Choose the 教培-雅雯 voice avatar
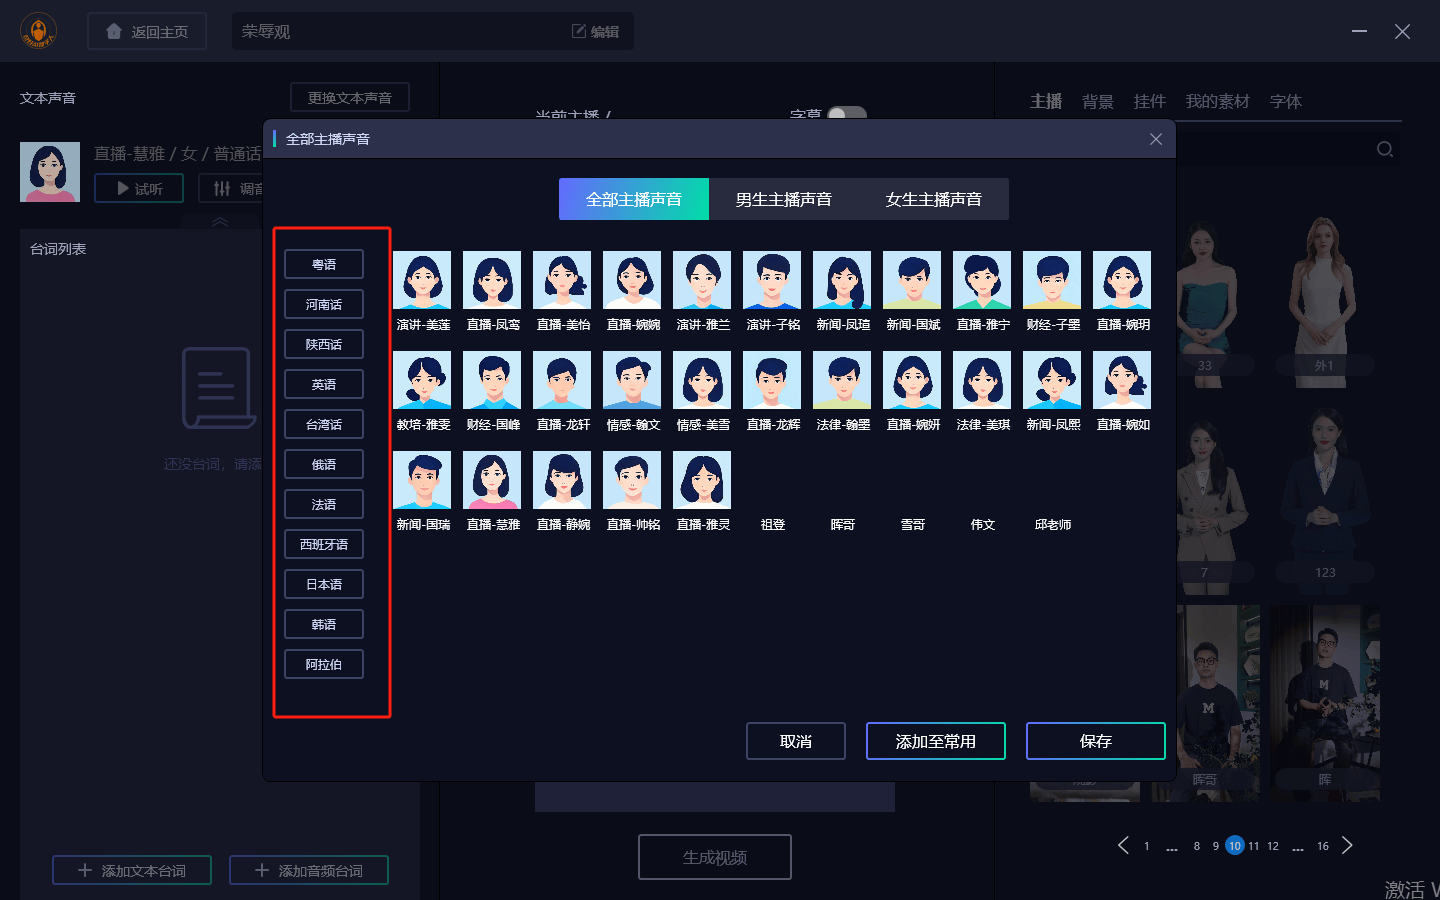This screenshot has height=900, width=1440. 422,381
